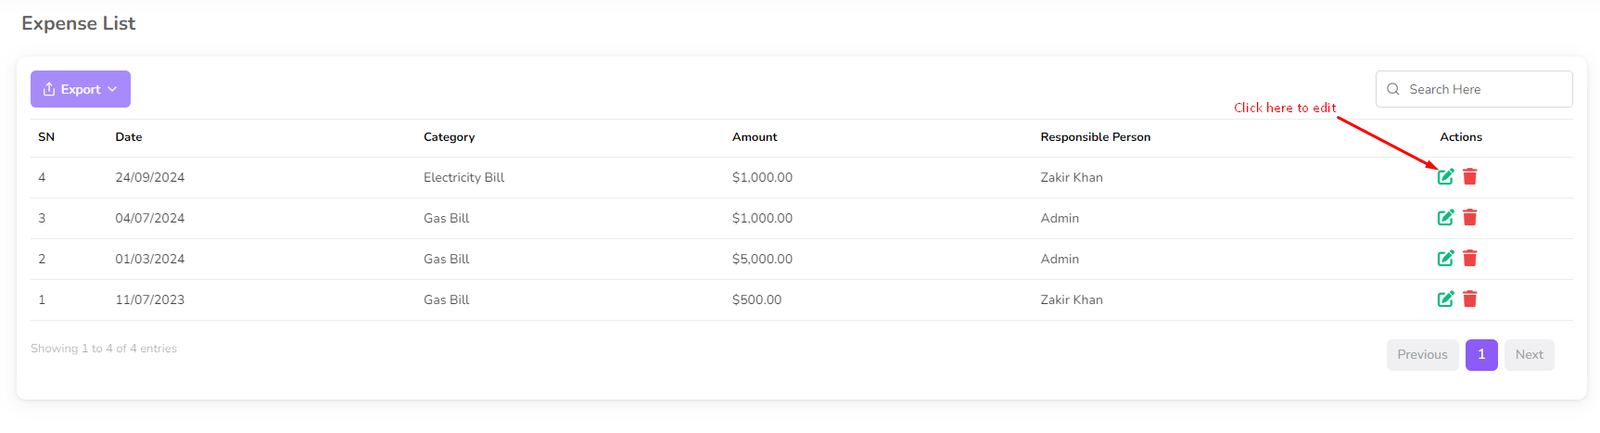Delete the Electricity Bill expense row
The height and width of the screenshot is (433, 1600).
pos(1470,177)
